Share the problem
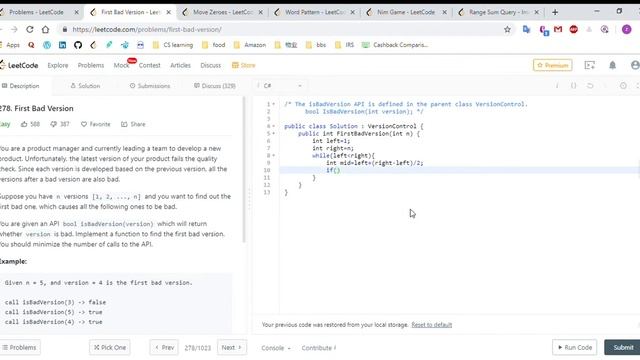Viewport: 640px width, 360px height. pyautogui.click(x=133, y=124)
